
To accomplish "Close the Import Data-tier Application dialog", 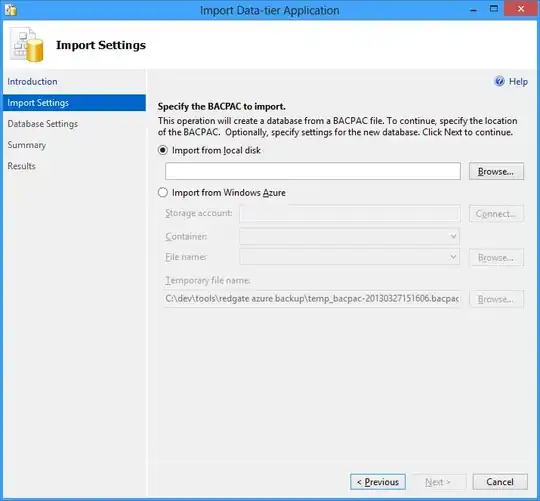I will pos(521,9).
